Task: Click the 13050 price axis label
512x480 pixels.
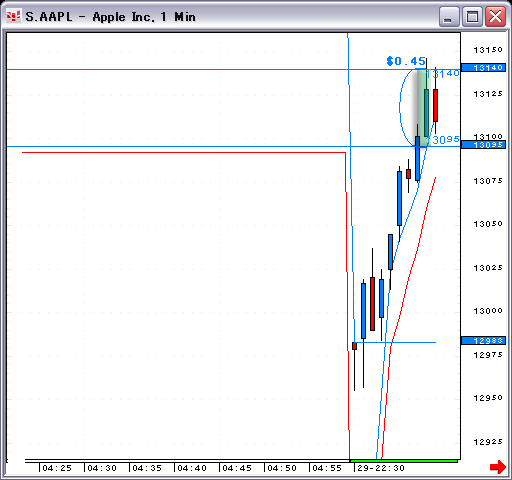Action: [x=488, y=224]
